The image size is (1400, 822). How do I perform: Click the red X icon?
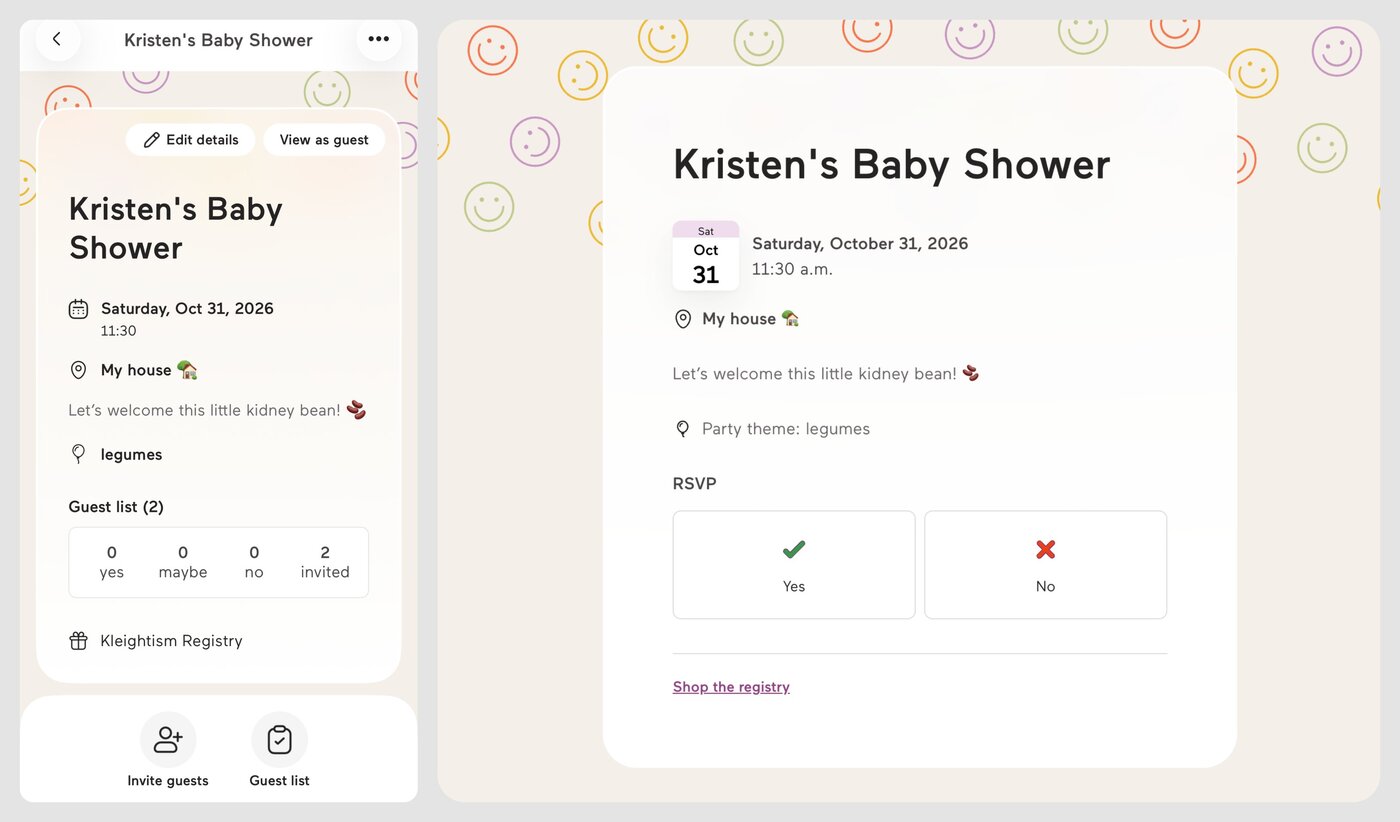tap(1045, 549)
